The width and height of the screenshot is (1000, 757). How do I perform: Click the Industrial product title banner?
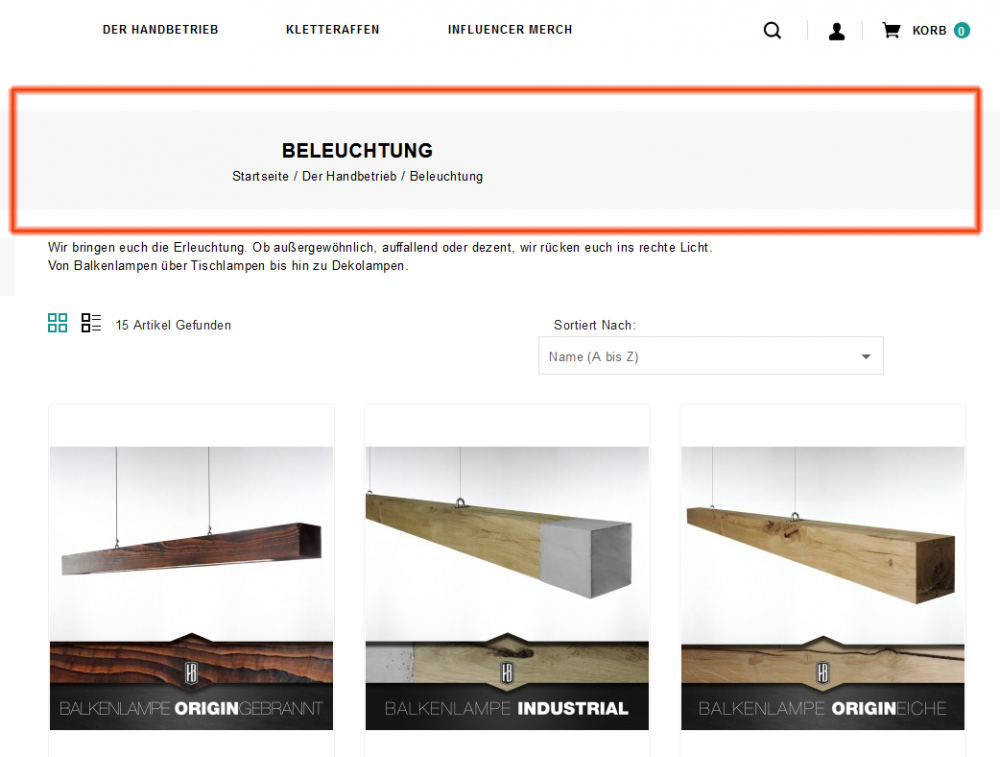(x=507, y=708)
